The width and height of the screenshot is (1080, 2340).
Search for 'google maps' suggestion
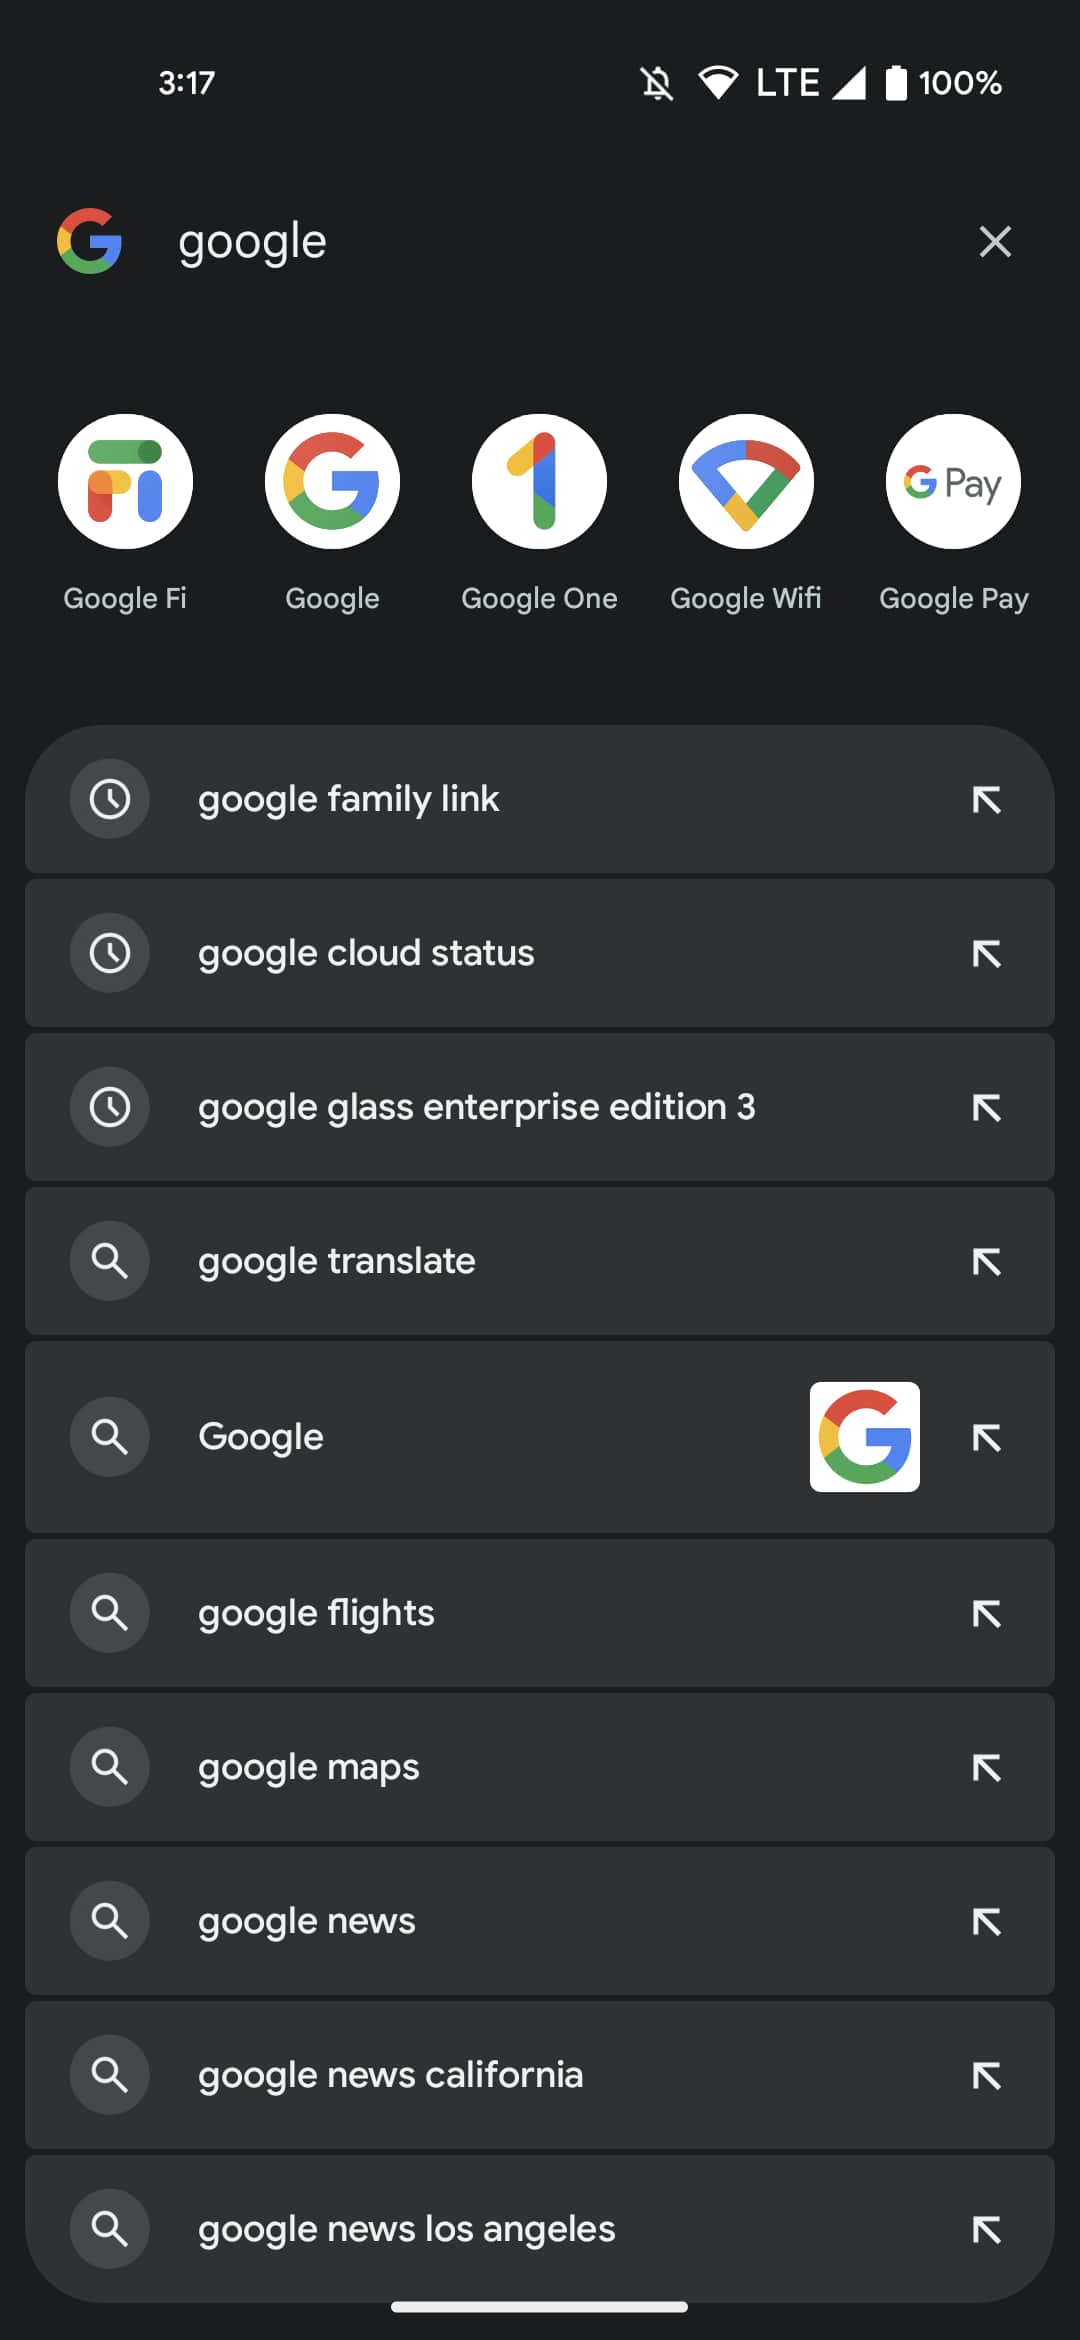pos(309,1767)
